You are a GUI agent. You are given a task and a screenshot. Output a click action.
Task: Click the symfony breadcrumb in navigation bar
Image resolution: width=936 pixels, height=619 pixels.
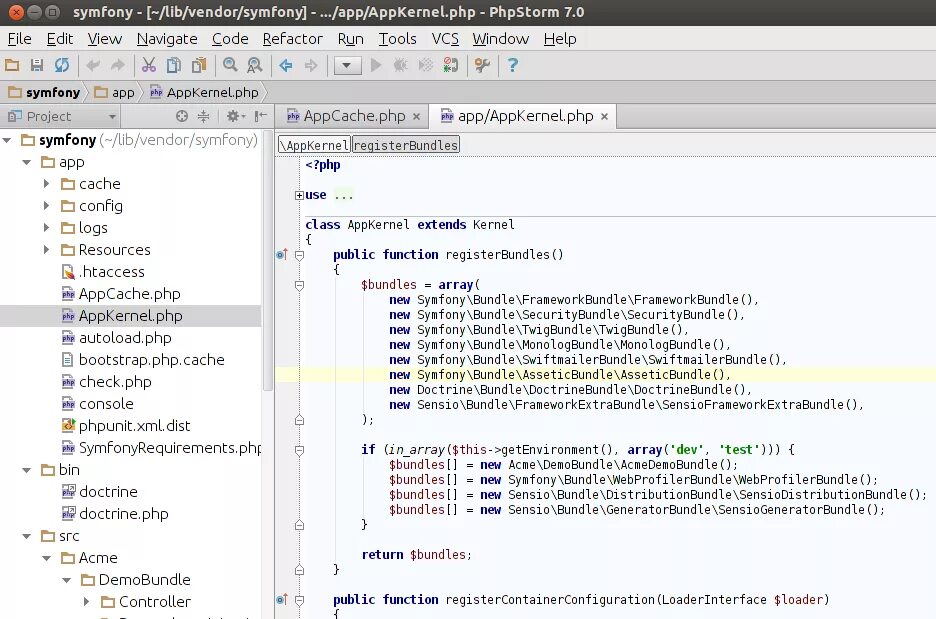[45, 93]
